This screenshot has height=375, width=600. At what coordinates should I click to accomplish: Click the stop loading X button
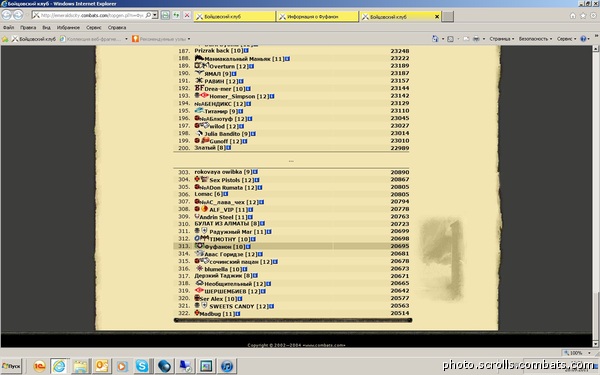pyautogui.click(x=187, y=15)
